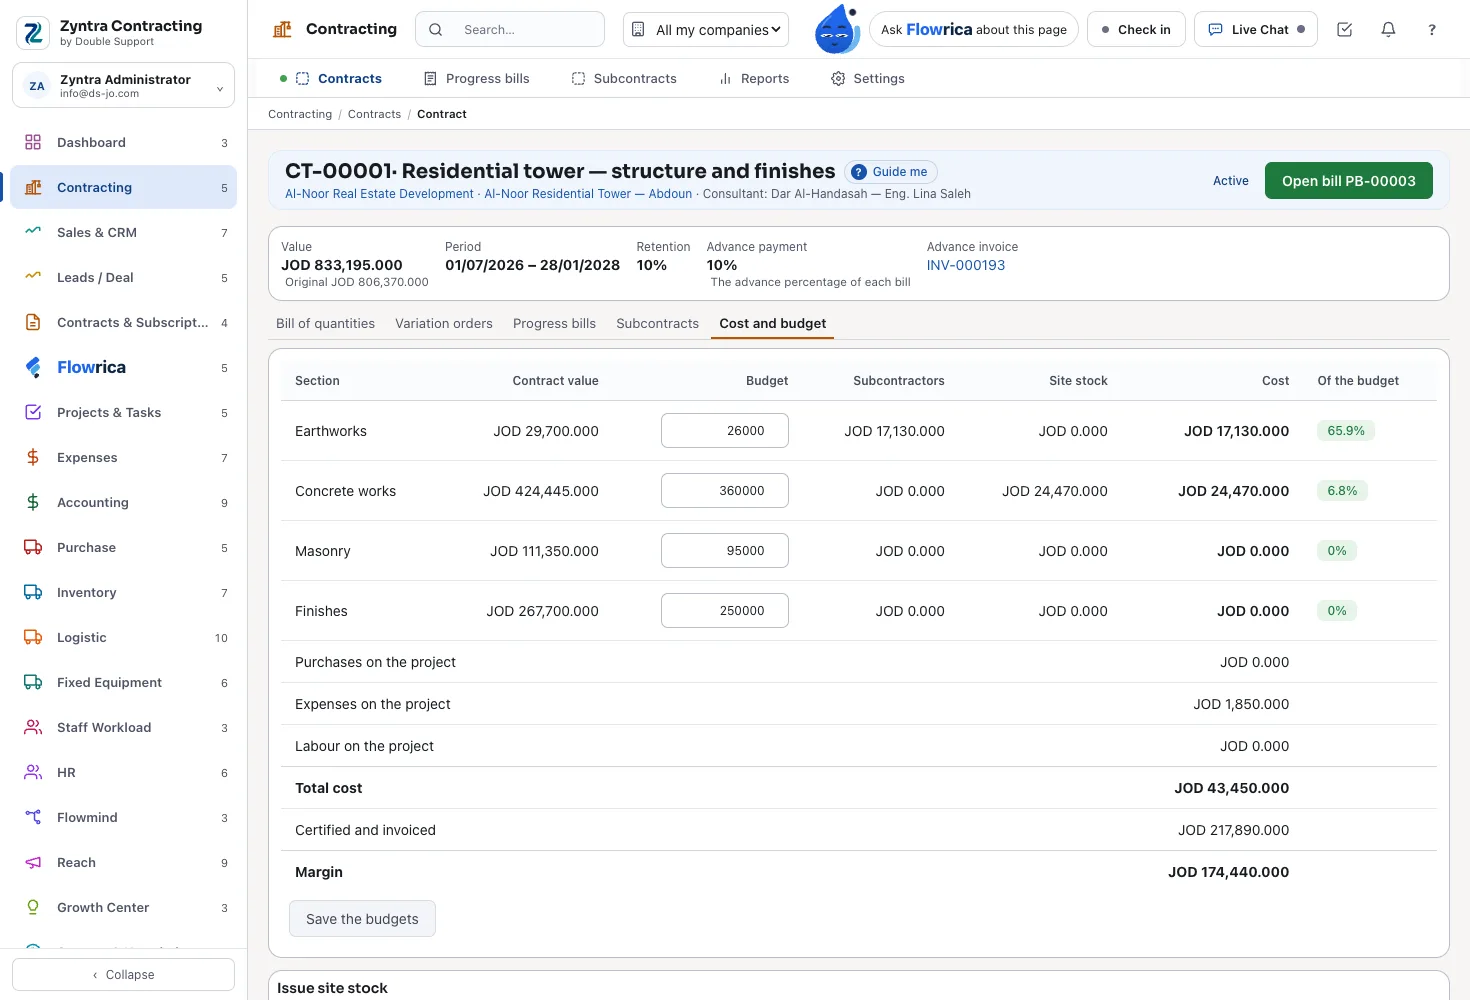
Task: Click Finishes budget input field
Action: (x=725, y=611)
